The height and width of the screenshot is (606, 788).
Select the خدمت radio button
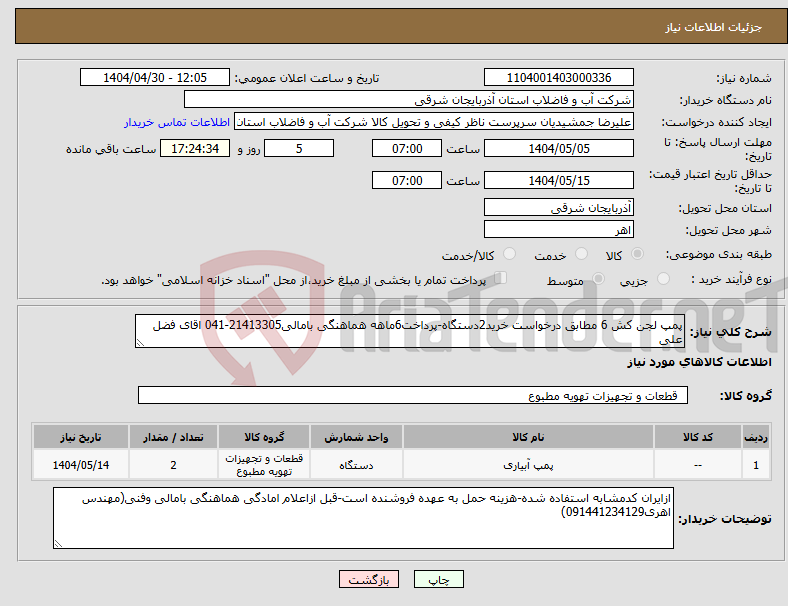click(581, 254)
